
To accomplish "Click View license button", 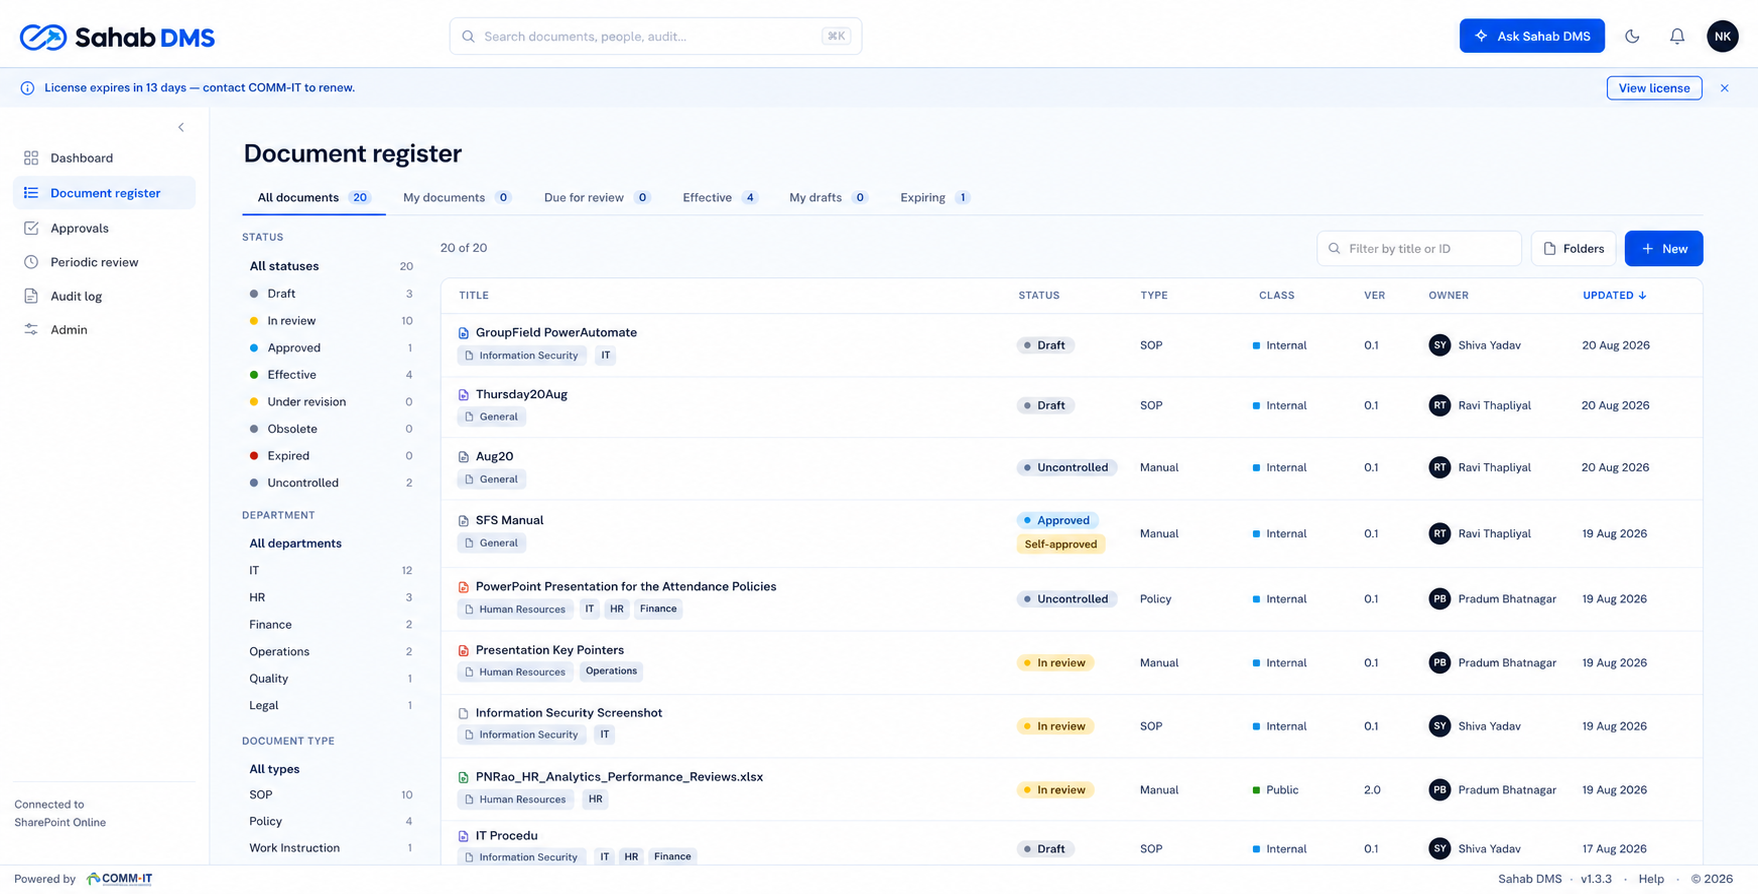I will pyautogui.click(x=1654, y=88).
